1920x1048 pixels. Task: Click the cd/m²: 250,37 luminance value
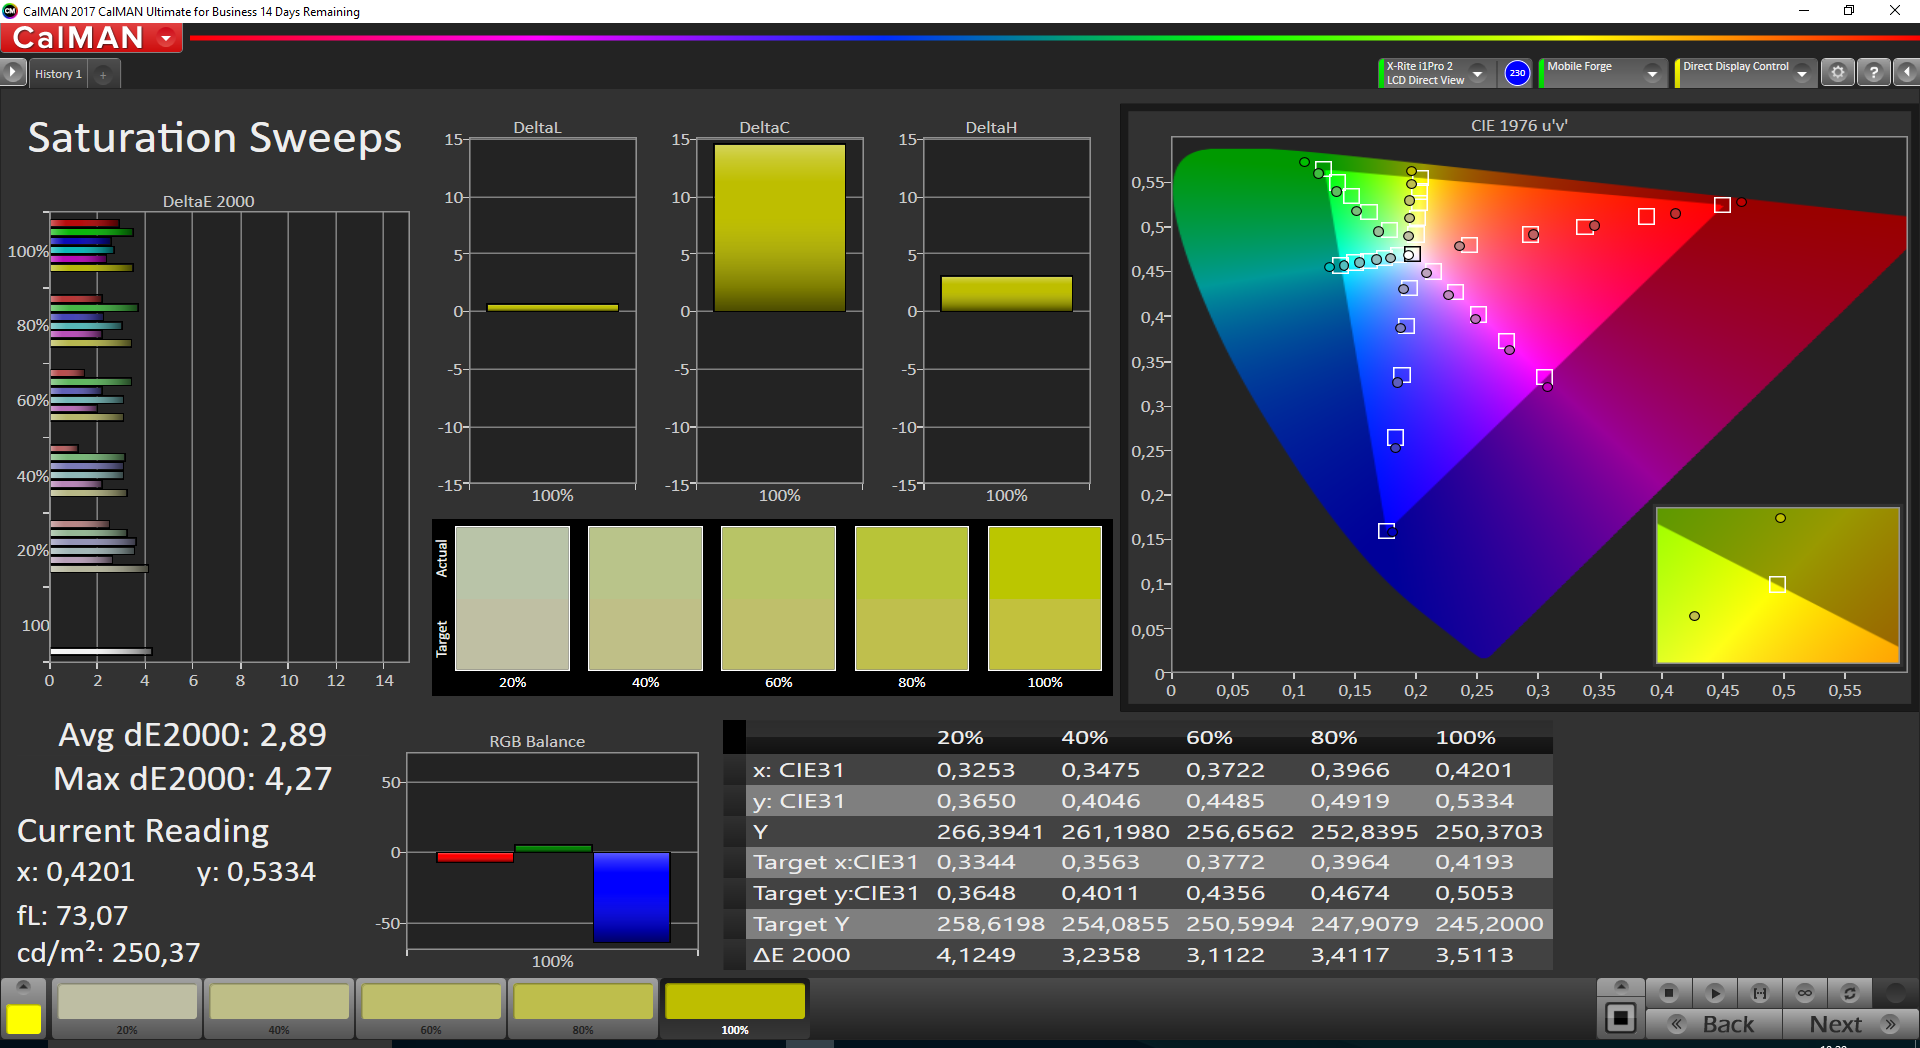click(108, 953)
